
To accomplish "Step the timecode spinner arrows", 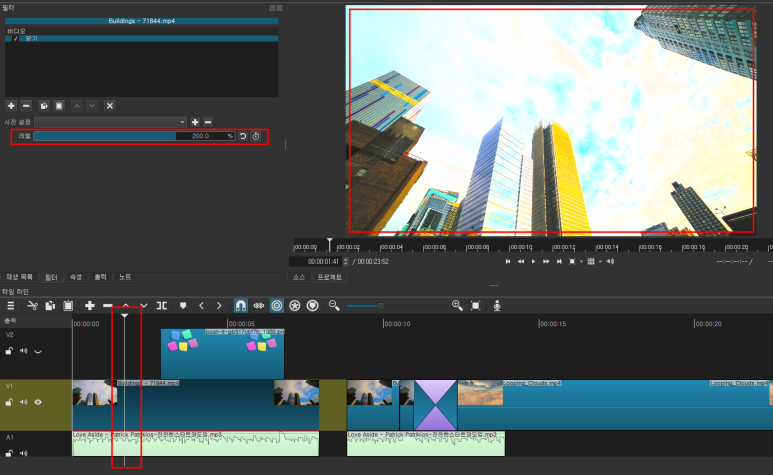I will [x=346, y=262].
